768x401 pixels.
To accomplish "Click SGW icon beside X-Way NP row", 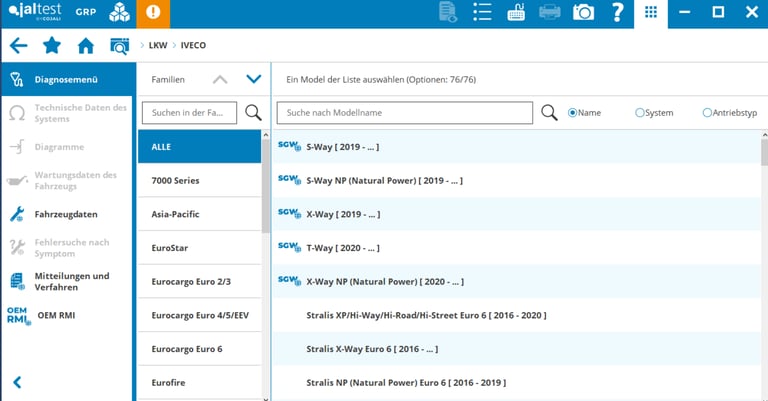I will [x=289, y=281].
